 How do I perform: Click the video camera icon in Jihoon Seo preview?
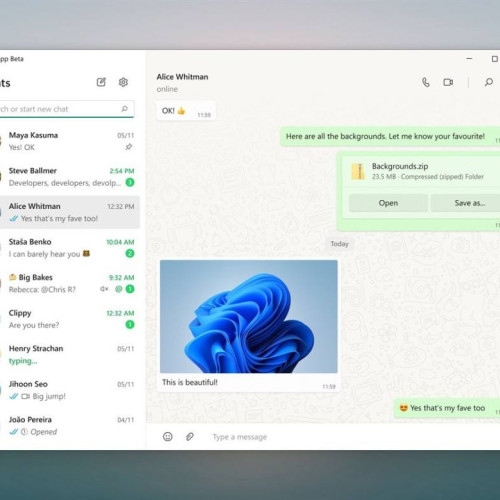point(25,396)
